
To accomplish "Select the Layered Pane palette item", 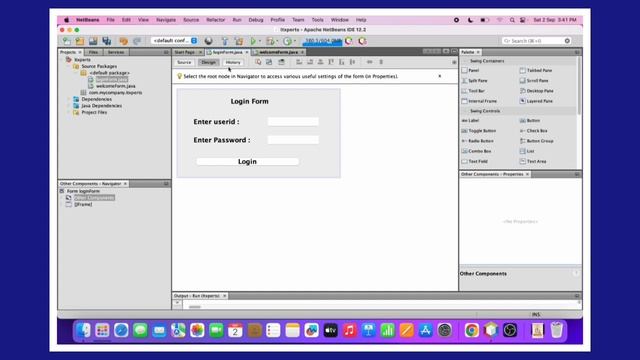I will tap(536, 101).
